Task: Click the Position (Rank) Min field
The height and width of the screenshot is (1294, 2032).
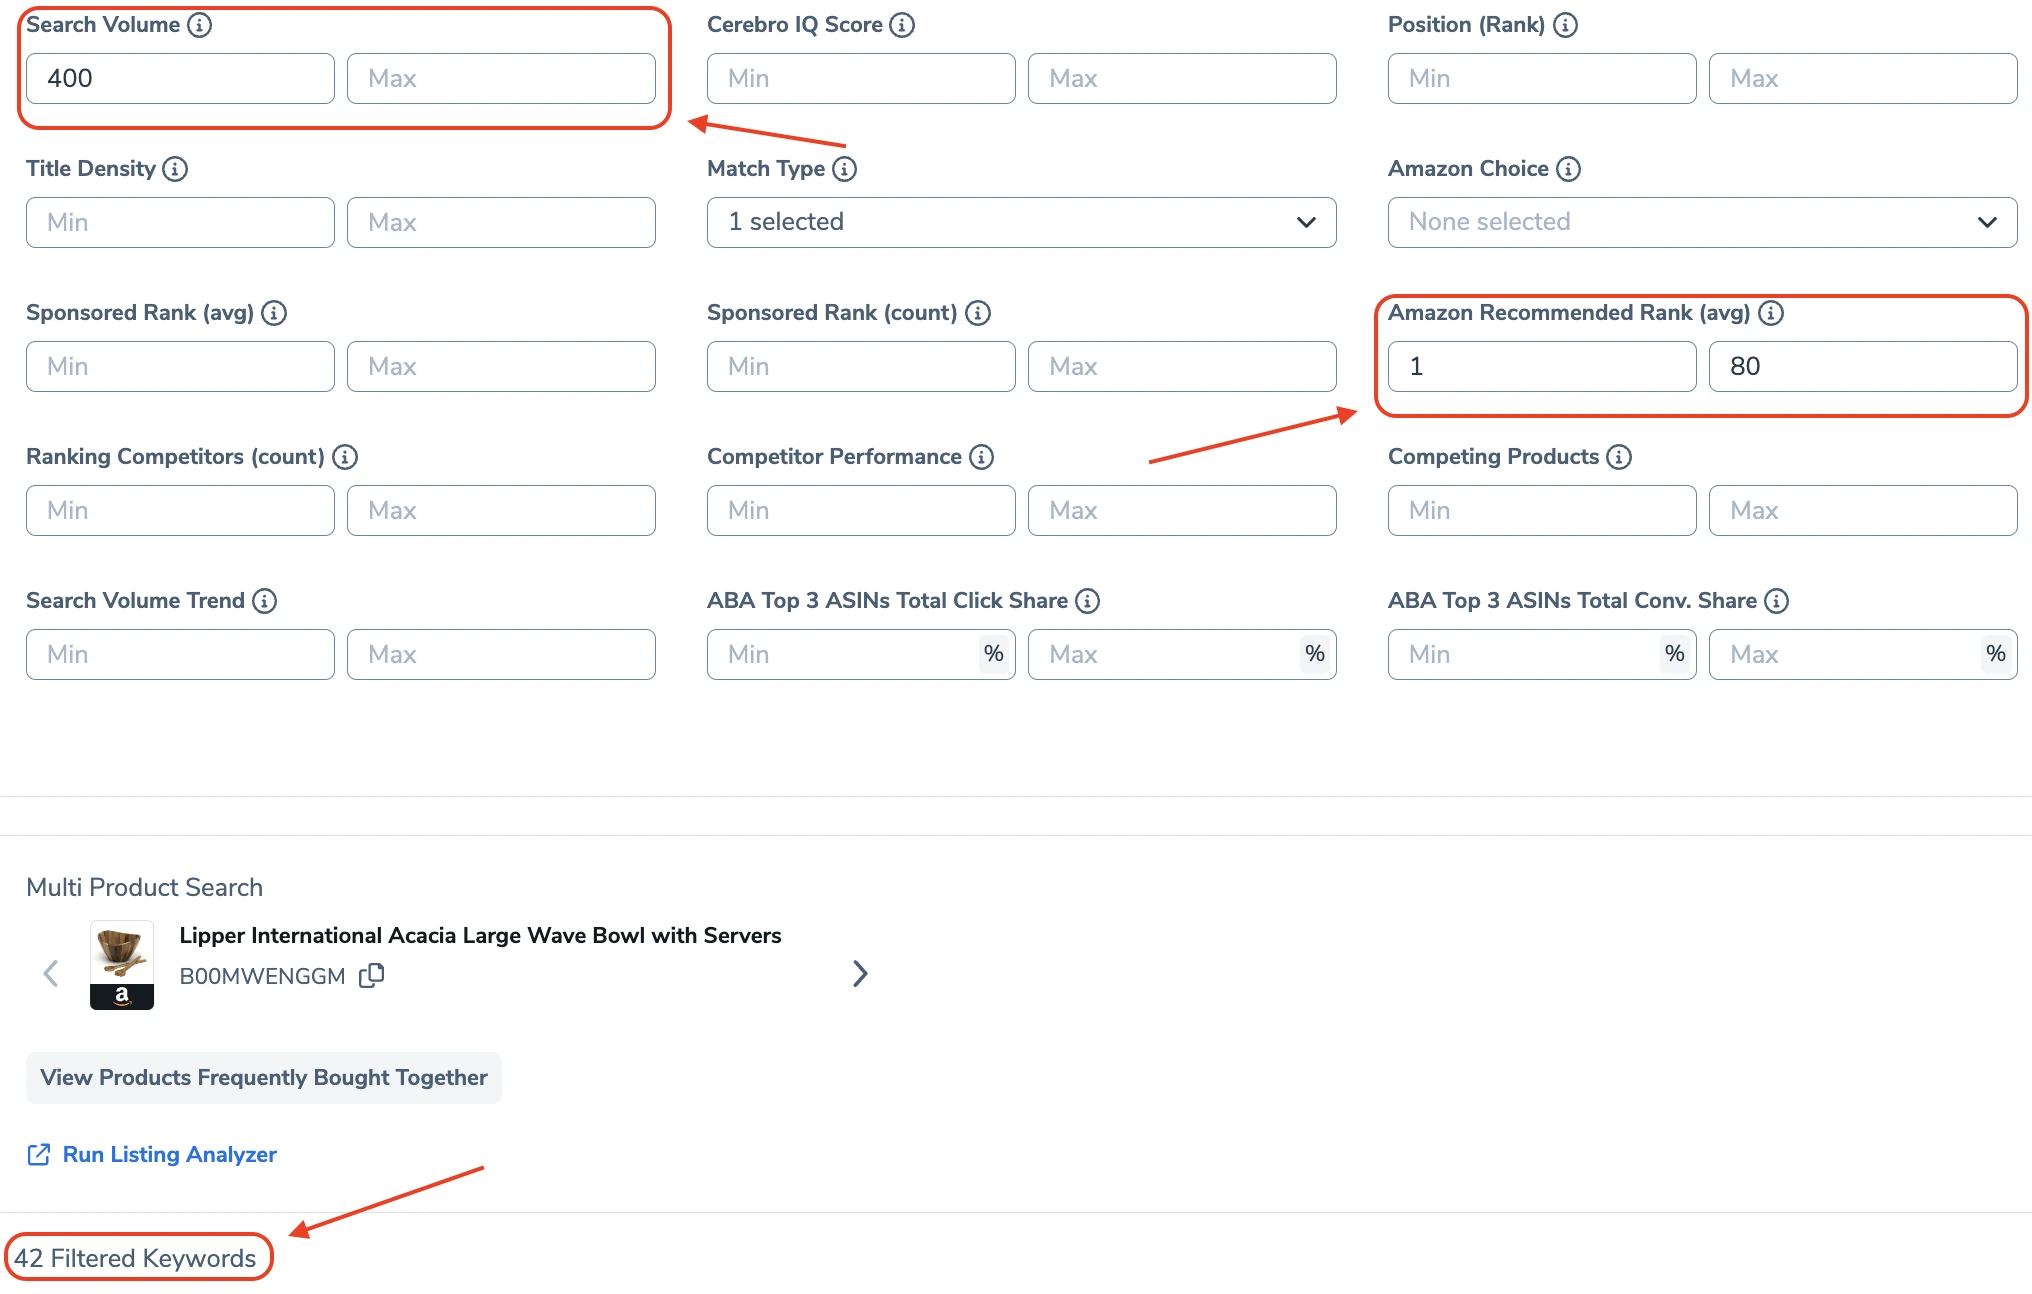Action: coord(1541,79)
